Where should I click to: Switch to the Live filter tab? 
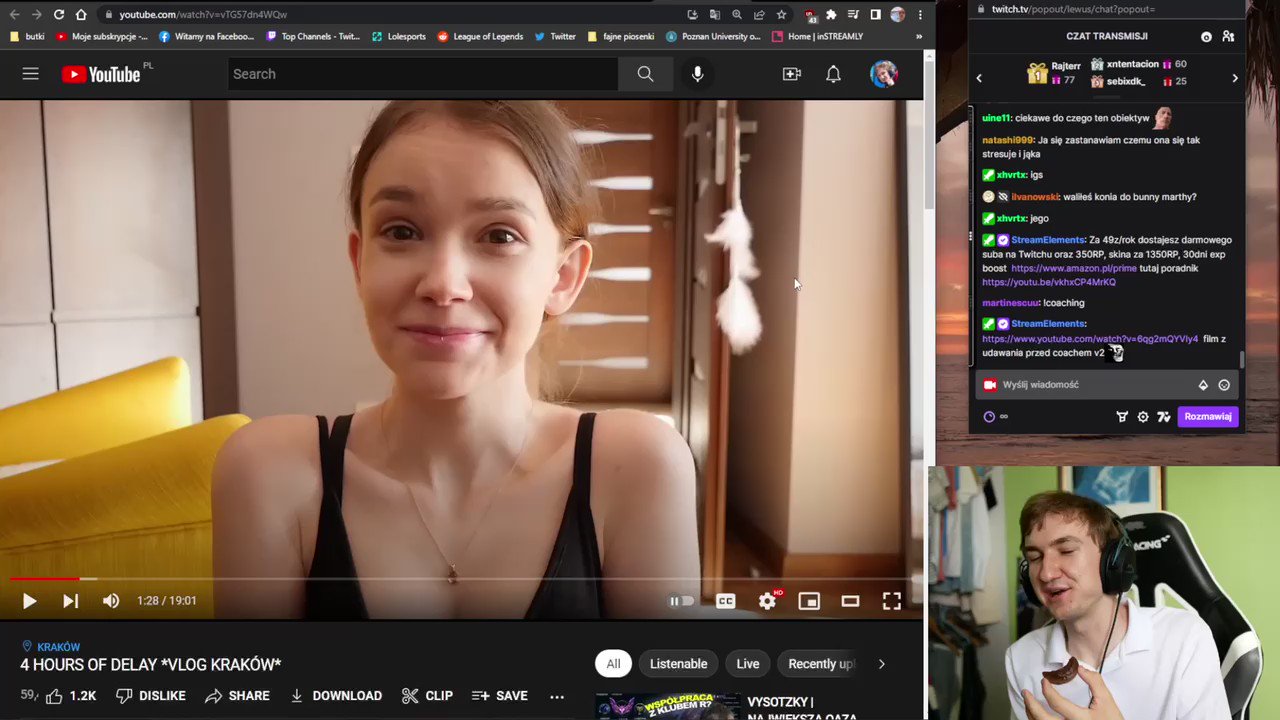[747, 663]
